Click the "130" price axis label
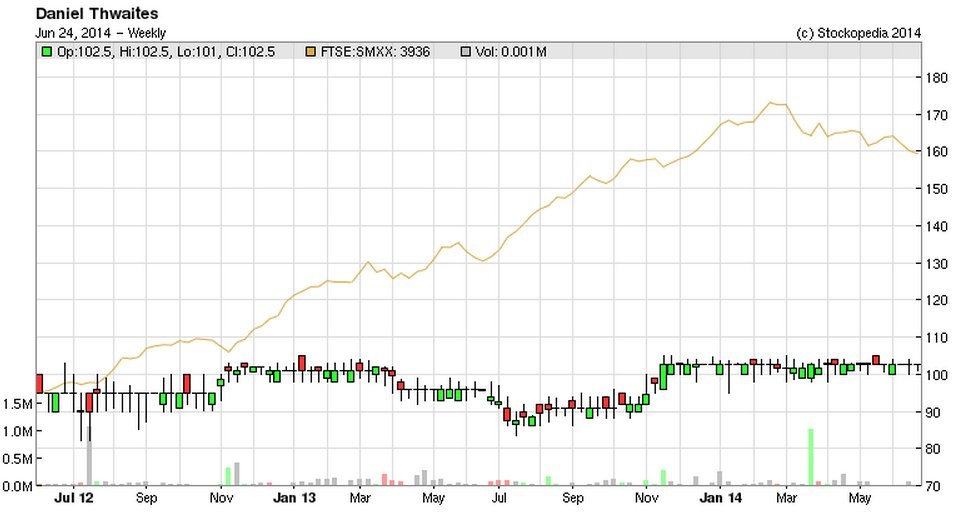Image resolution: width=955 pixels, height=526 pixels. [937, 264]
